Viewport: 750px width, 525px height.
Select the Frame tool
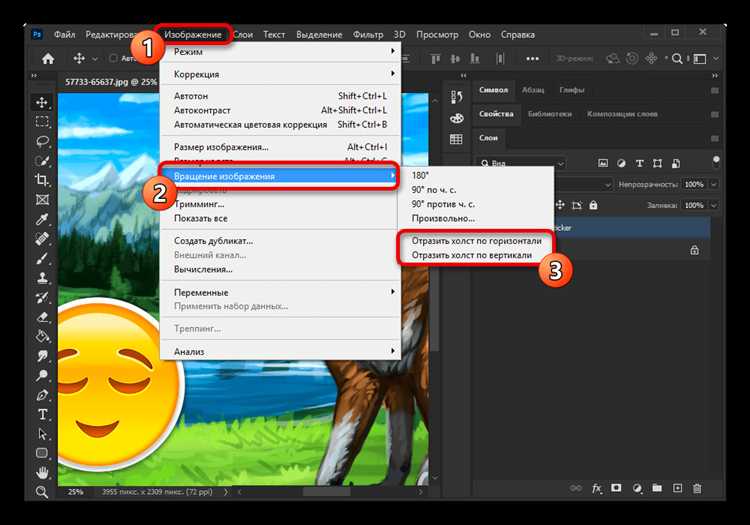(x=42, y=199)
